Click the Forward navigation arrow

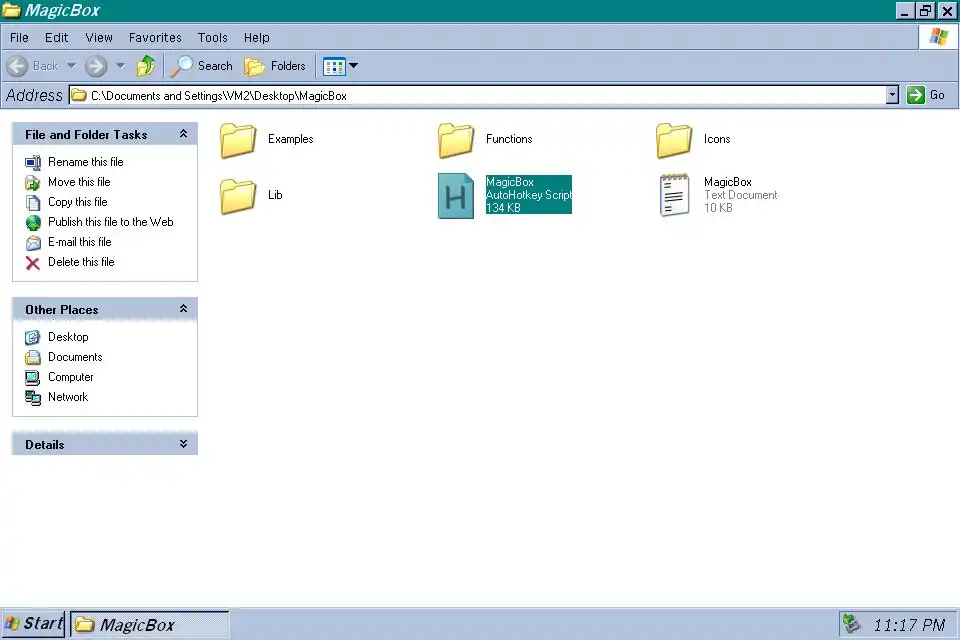point(96,66)
